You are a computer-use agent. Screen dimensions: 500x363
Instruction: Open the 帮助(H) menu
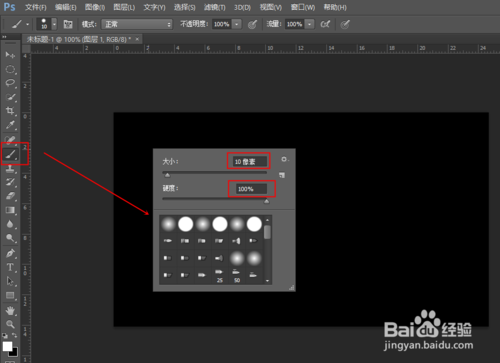(335, 7)
